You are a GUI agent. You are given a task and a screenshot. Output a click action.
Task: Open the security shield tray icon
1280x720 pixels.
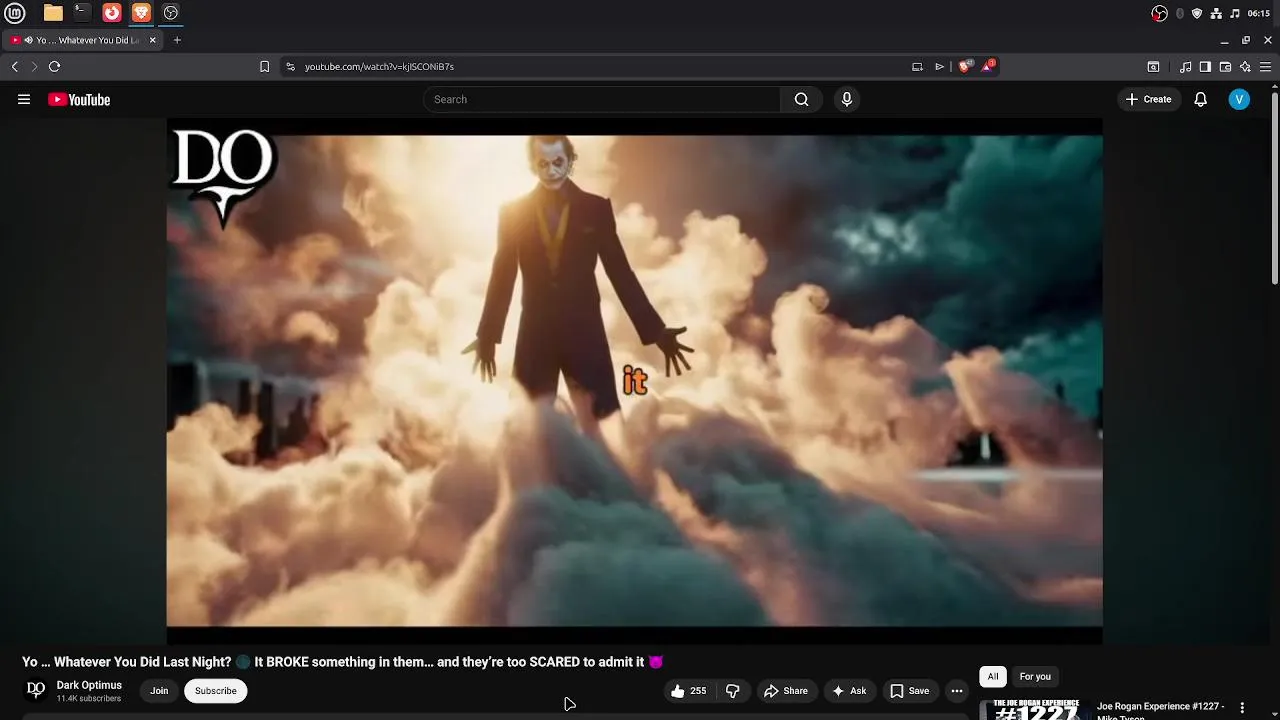(1197, 13)
